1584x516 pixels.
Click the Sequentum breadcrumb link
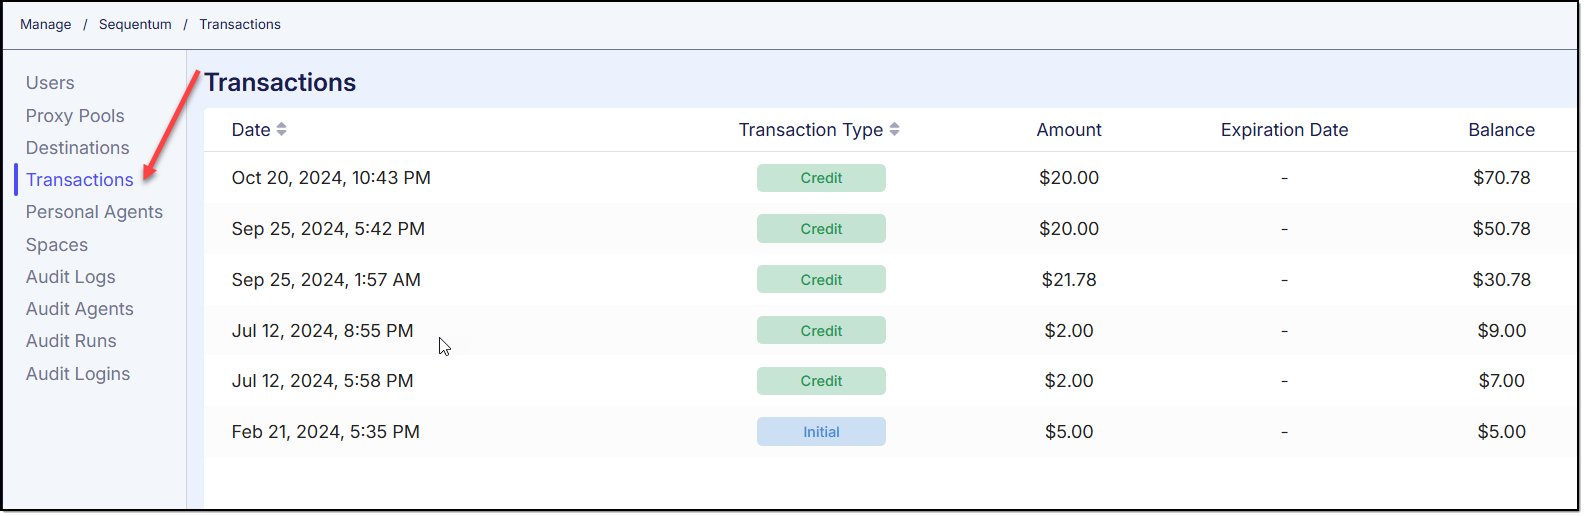pyautogui.click(x=135, y=24)
